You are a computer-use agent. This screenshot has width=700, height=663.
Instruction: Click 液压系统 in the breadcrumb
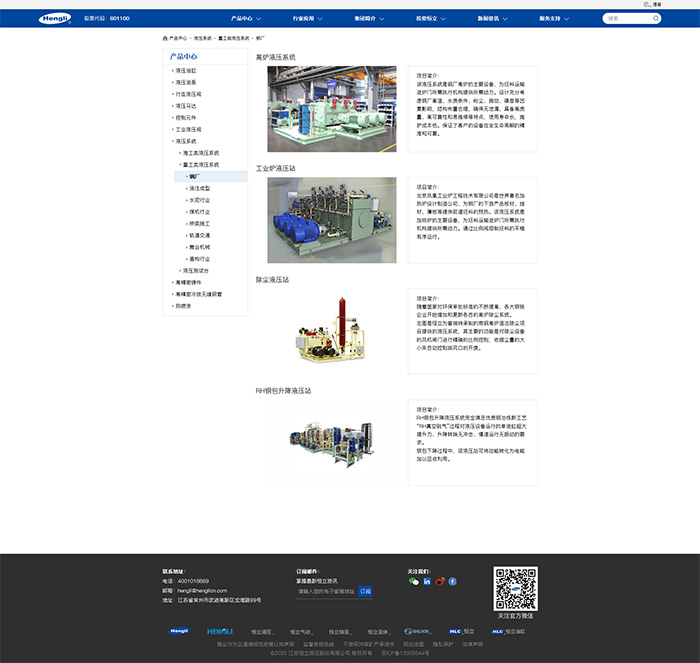pyautogui.click(x=203, y=38)
